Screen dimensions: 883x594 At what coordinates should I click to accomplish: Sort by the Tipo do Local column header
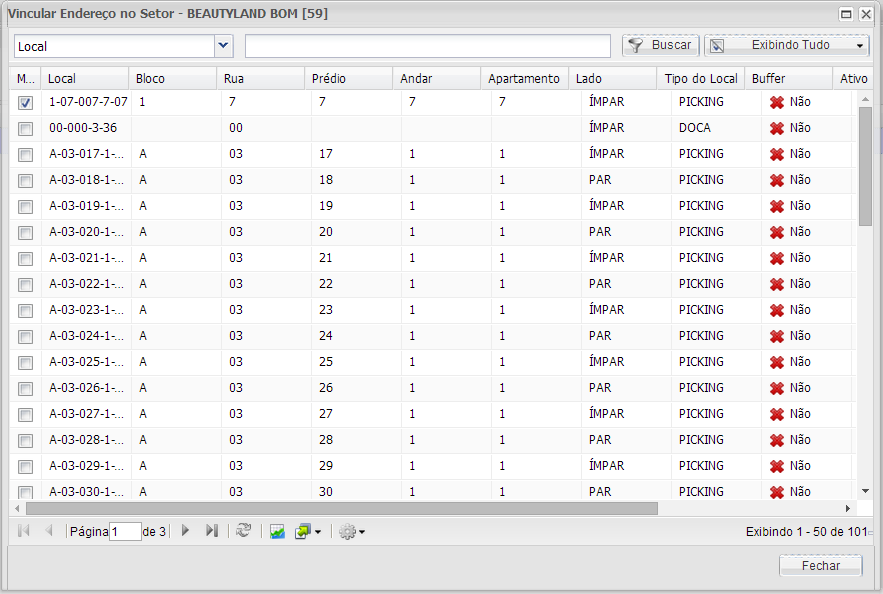[701, 78]
